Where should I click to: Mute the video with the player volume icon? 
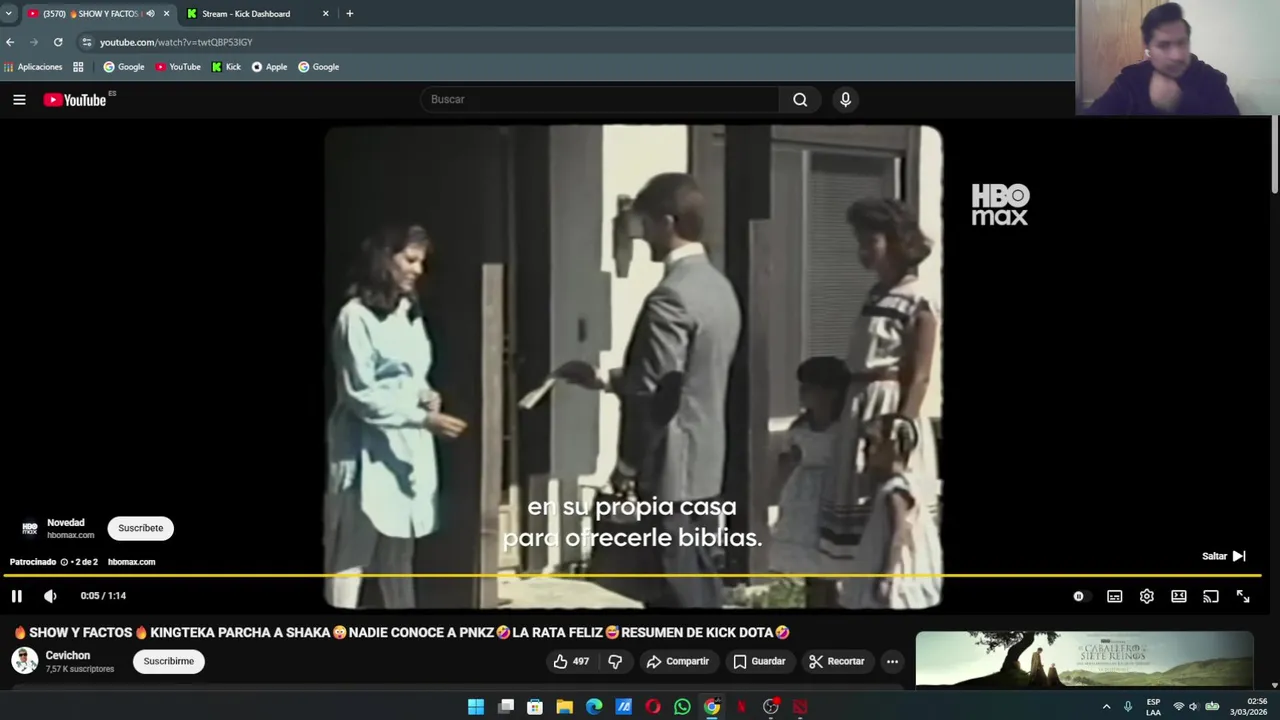50,596
